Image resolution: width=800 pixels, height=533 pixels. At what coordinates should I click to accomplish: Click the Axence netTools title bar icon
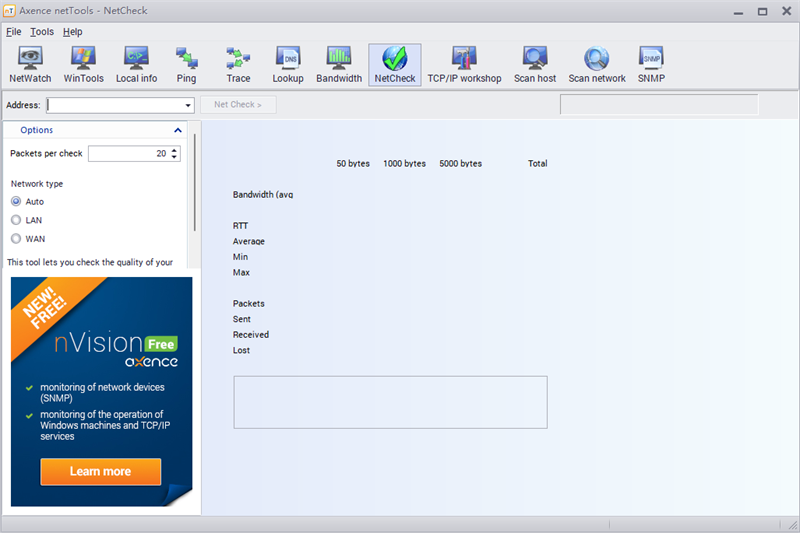click(x=9, y=11)
